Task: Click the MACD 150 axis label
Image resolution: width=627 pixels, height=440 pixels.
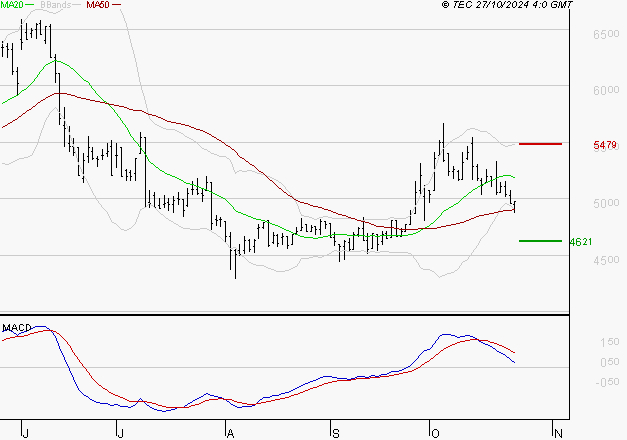Action: coord(610,342)
